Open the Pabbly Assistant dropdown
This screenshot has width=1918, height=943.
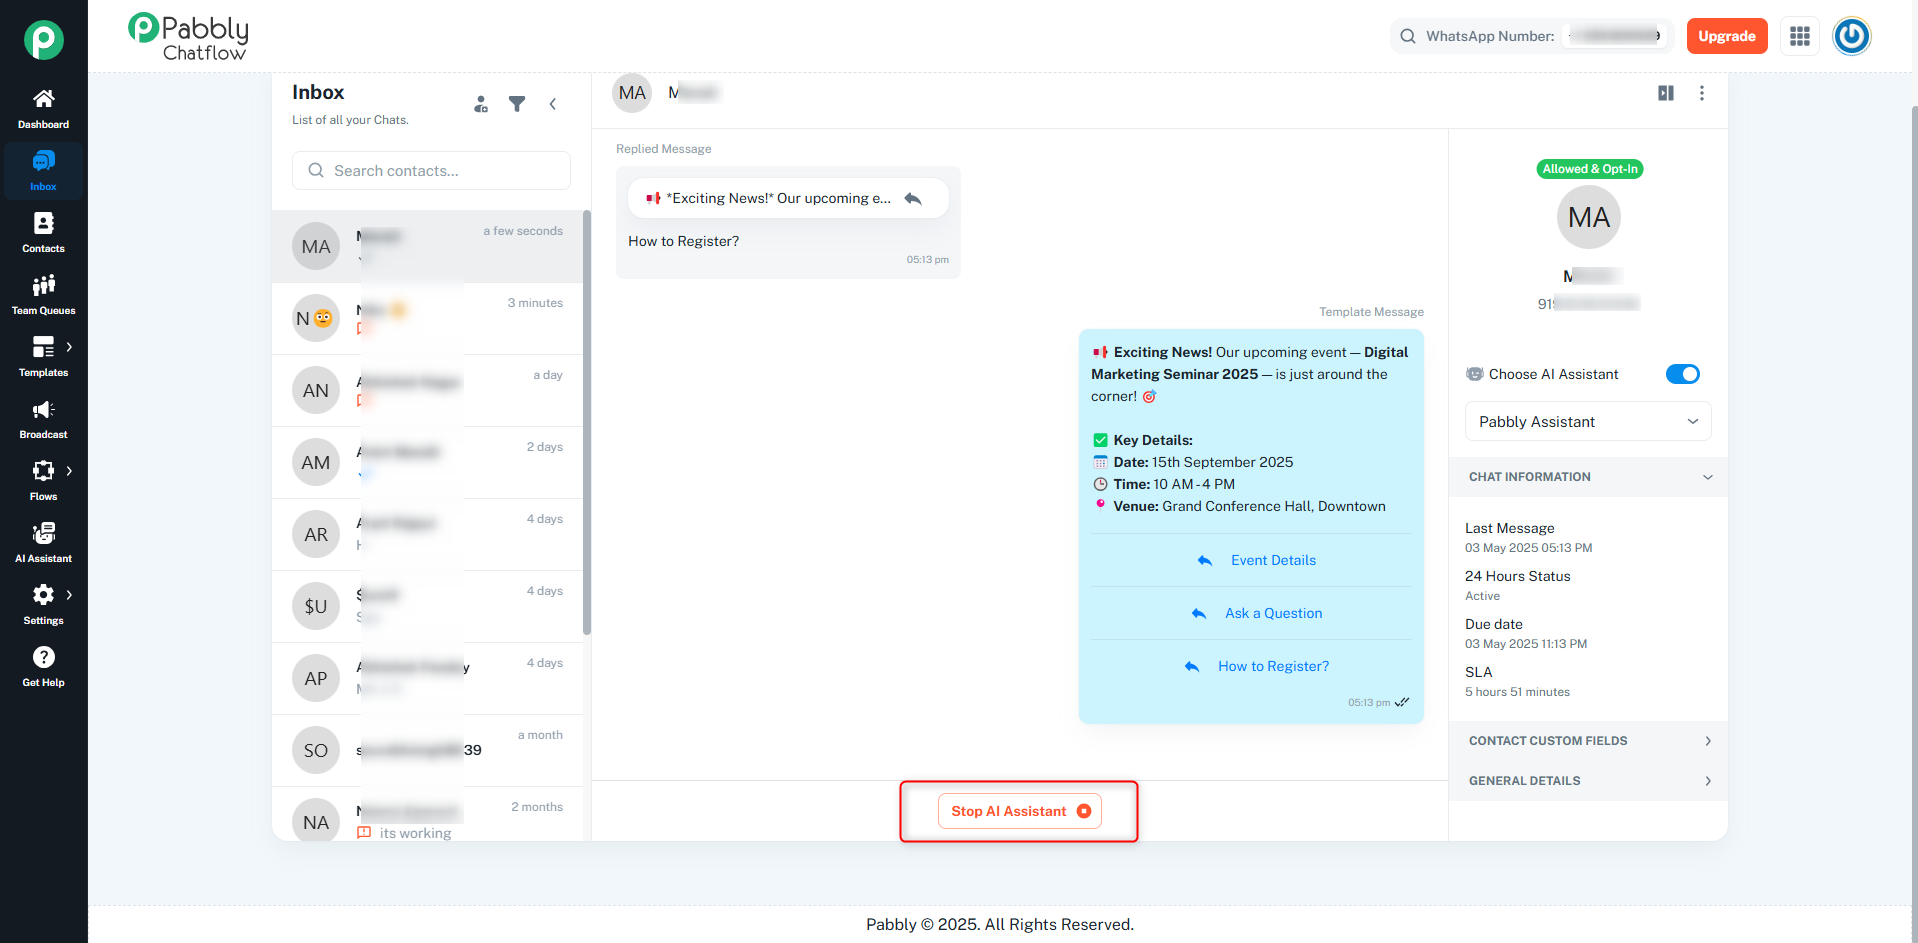(1588, 422)
